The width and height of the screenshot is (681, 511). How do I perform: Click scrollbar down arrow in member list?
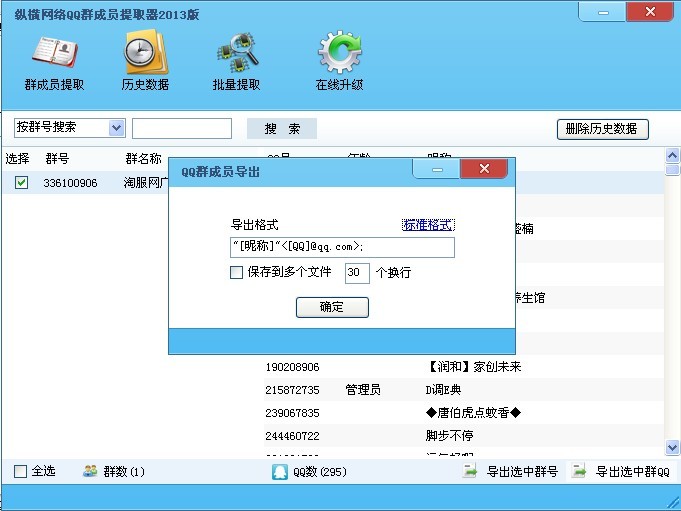tap(672, 447)
